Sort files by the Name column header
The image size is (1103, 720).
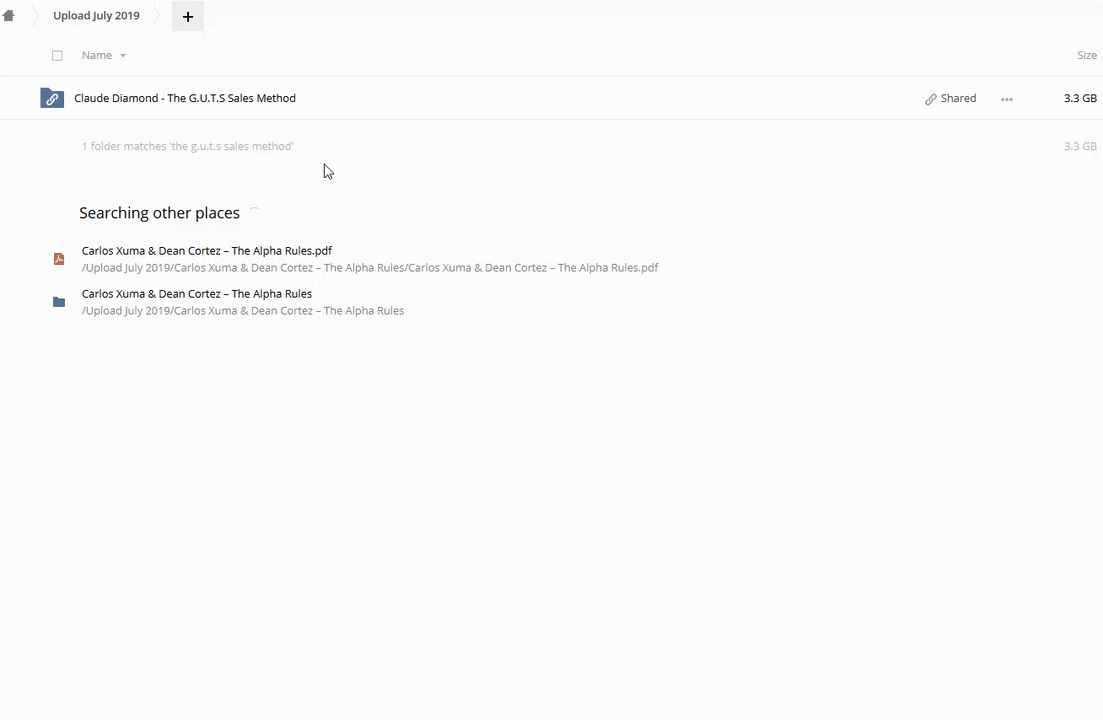(97, 56)
